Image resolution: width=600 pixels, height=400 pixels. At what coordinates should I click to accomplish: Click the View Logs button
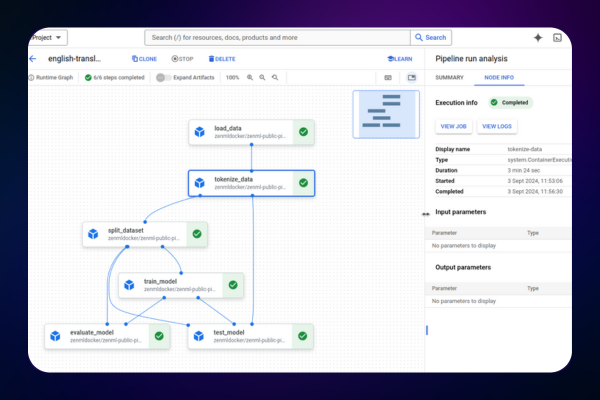tap(497, 126)
